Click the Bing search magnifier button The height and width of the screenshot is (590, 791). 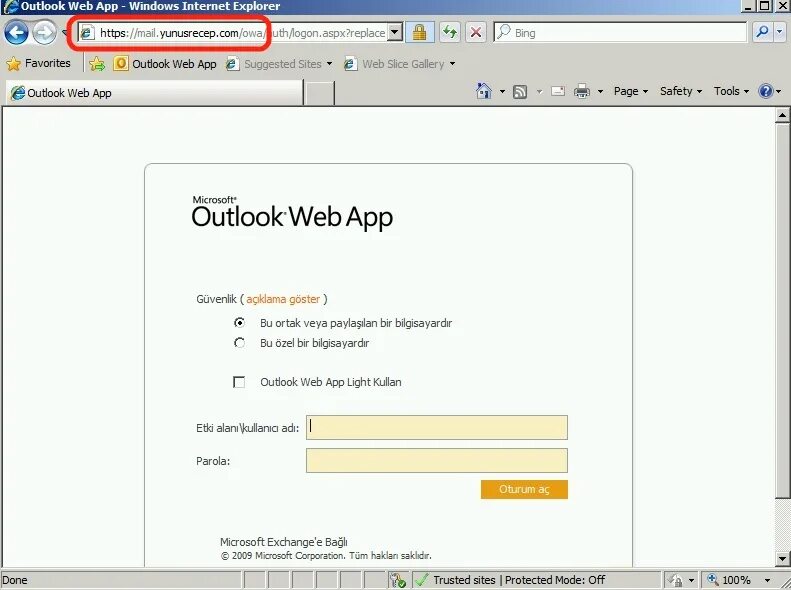click(762, 32)
